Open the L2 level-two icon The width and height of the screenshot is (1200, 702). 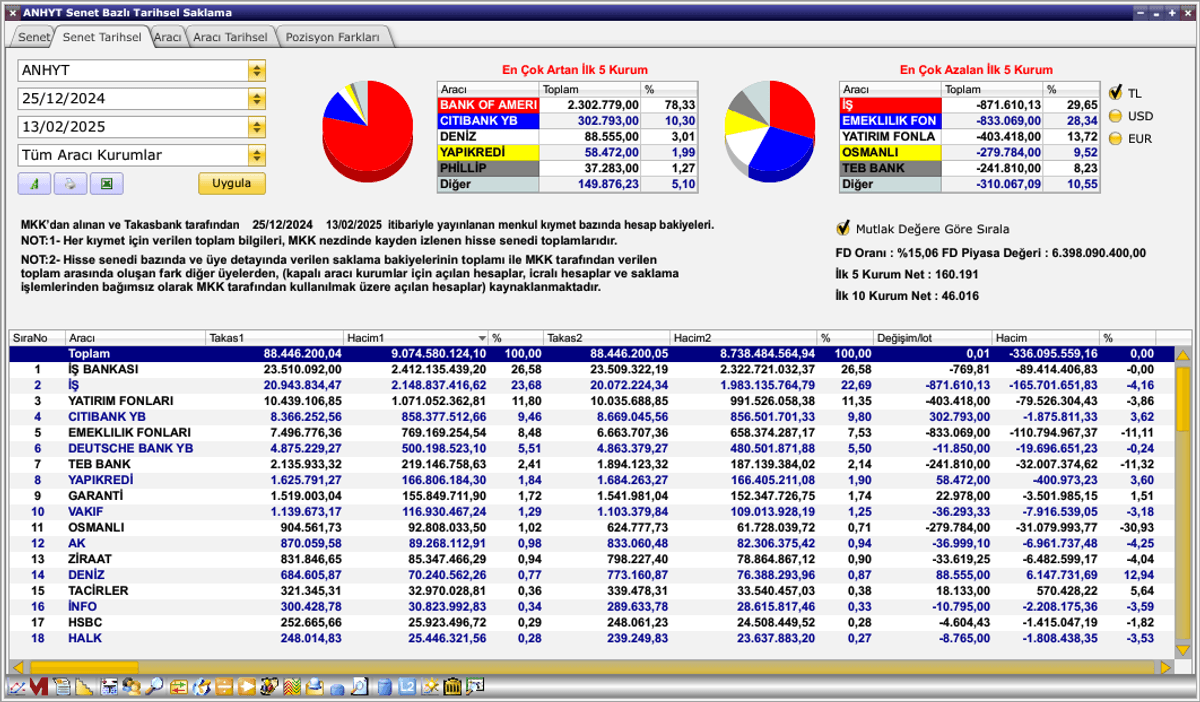(x=407, y=687)
